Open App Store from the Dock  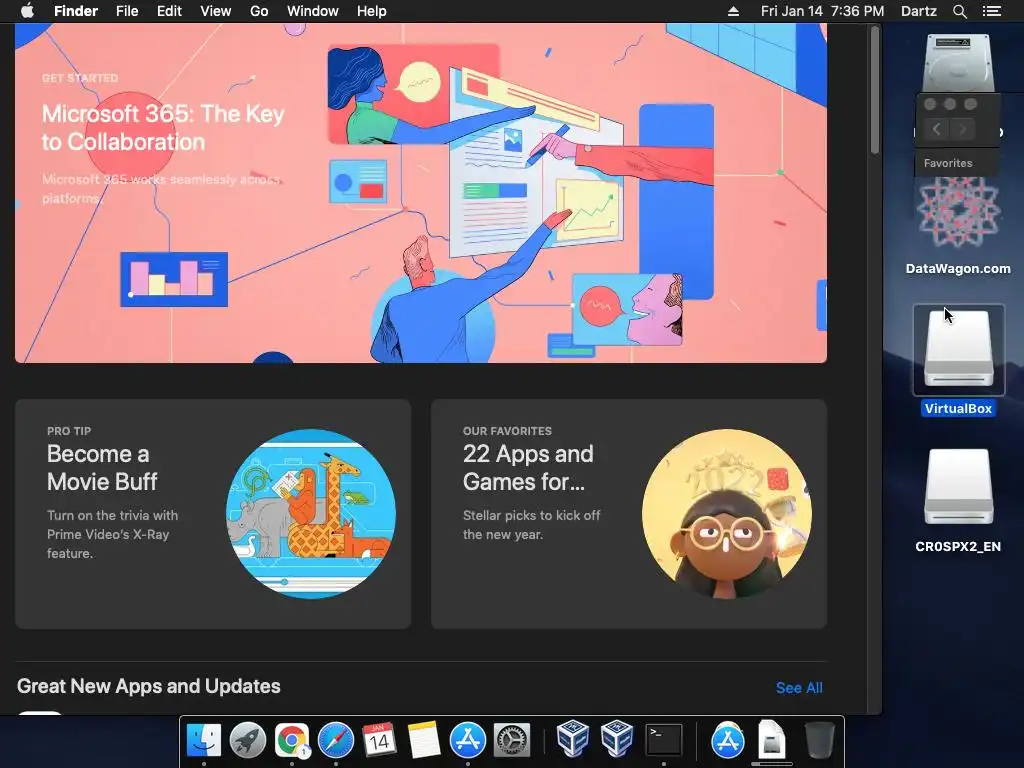[x=468, y=741]
